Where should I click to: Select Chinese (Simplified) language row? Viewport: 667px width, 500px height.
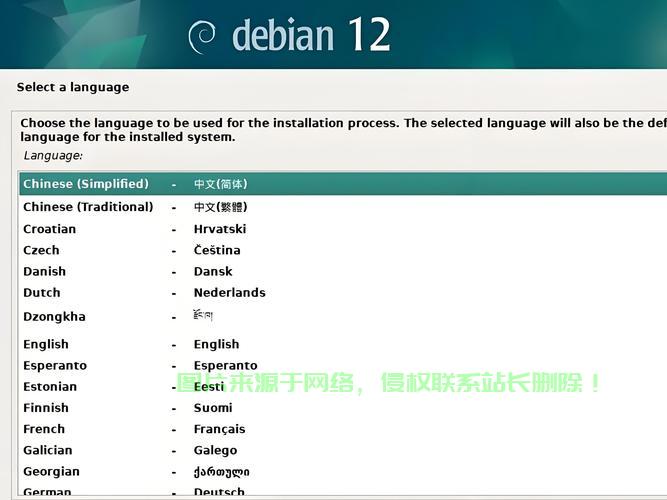click(343, 184)
